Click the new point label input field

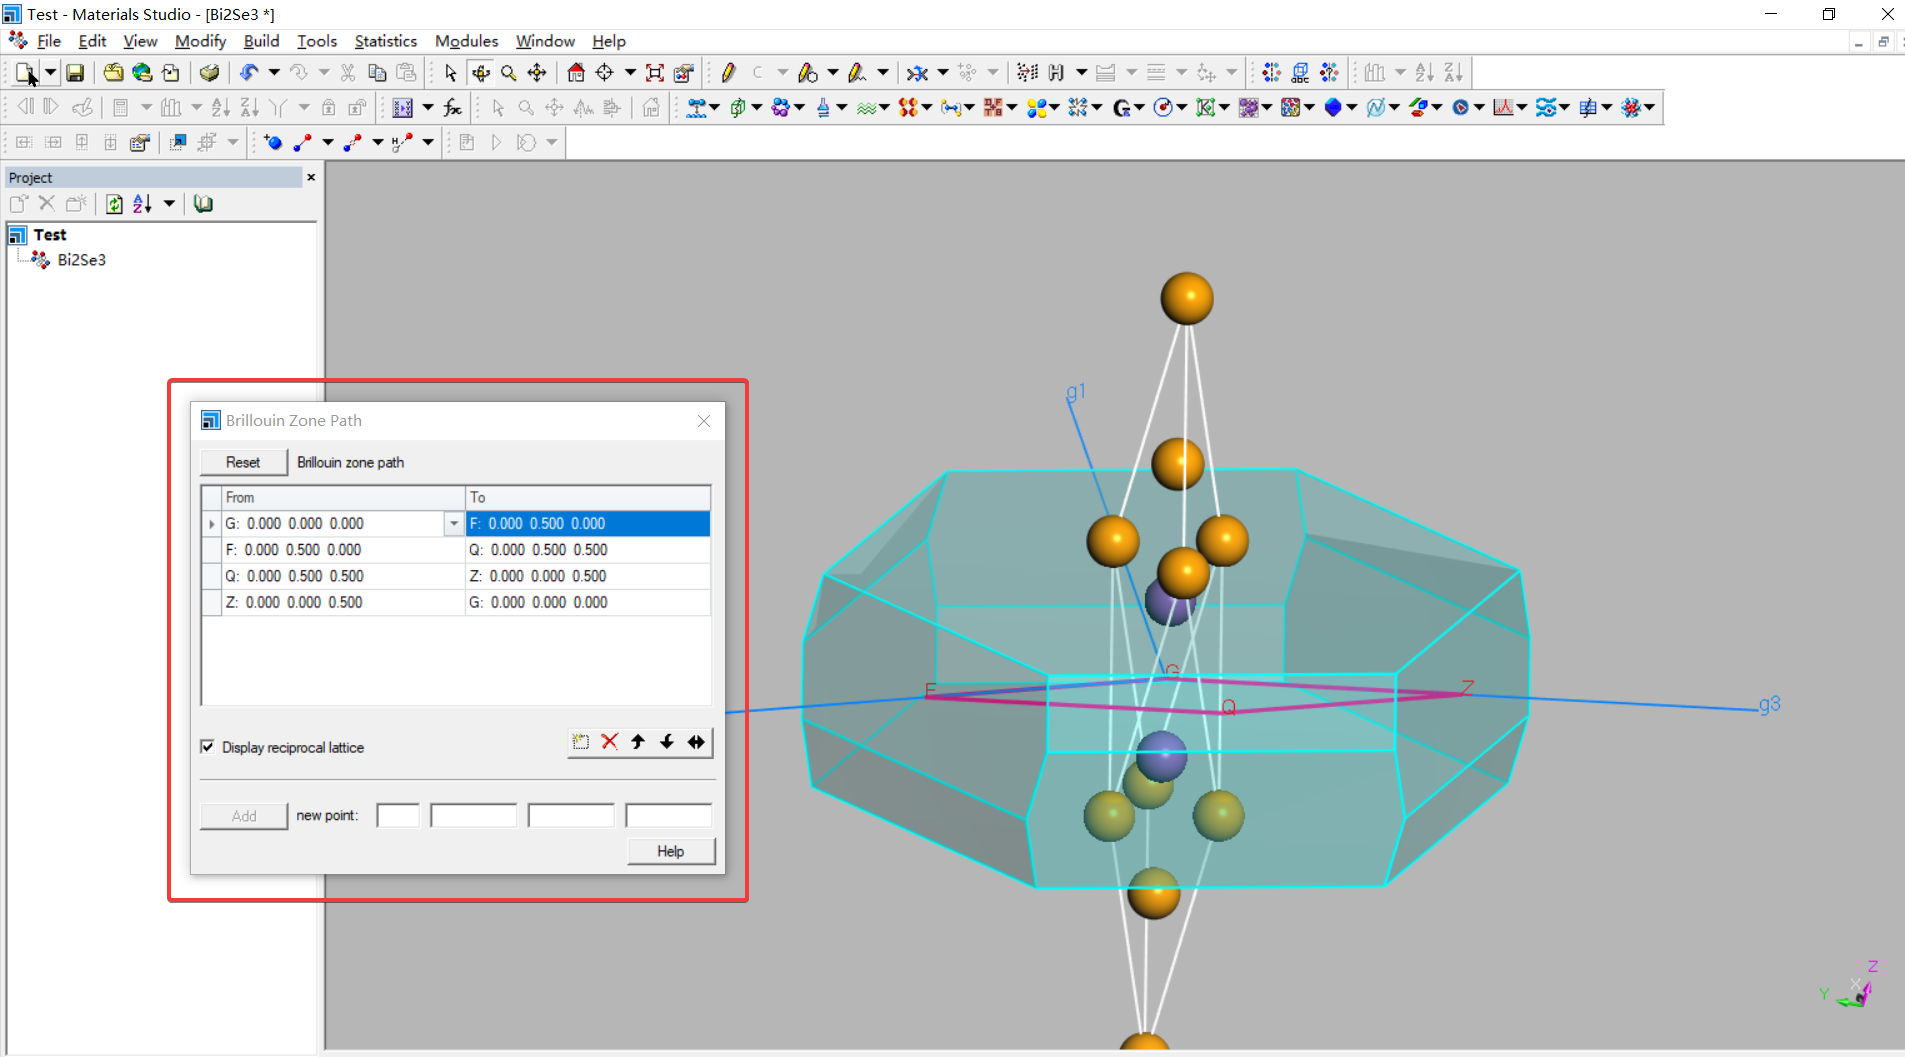pyautogui.click(x=398, y=816)
